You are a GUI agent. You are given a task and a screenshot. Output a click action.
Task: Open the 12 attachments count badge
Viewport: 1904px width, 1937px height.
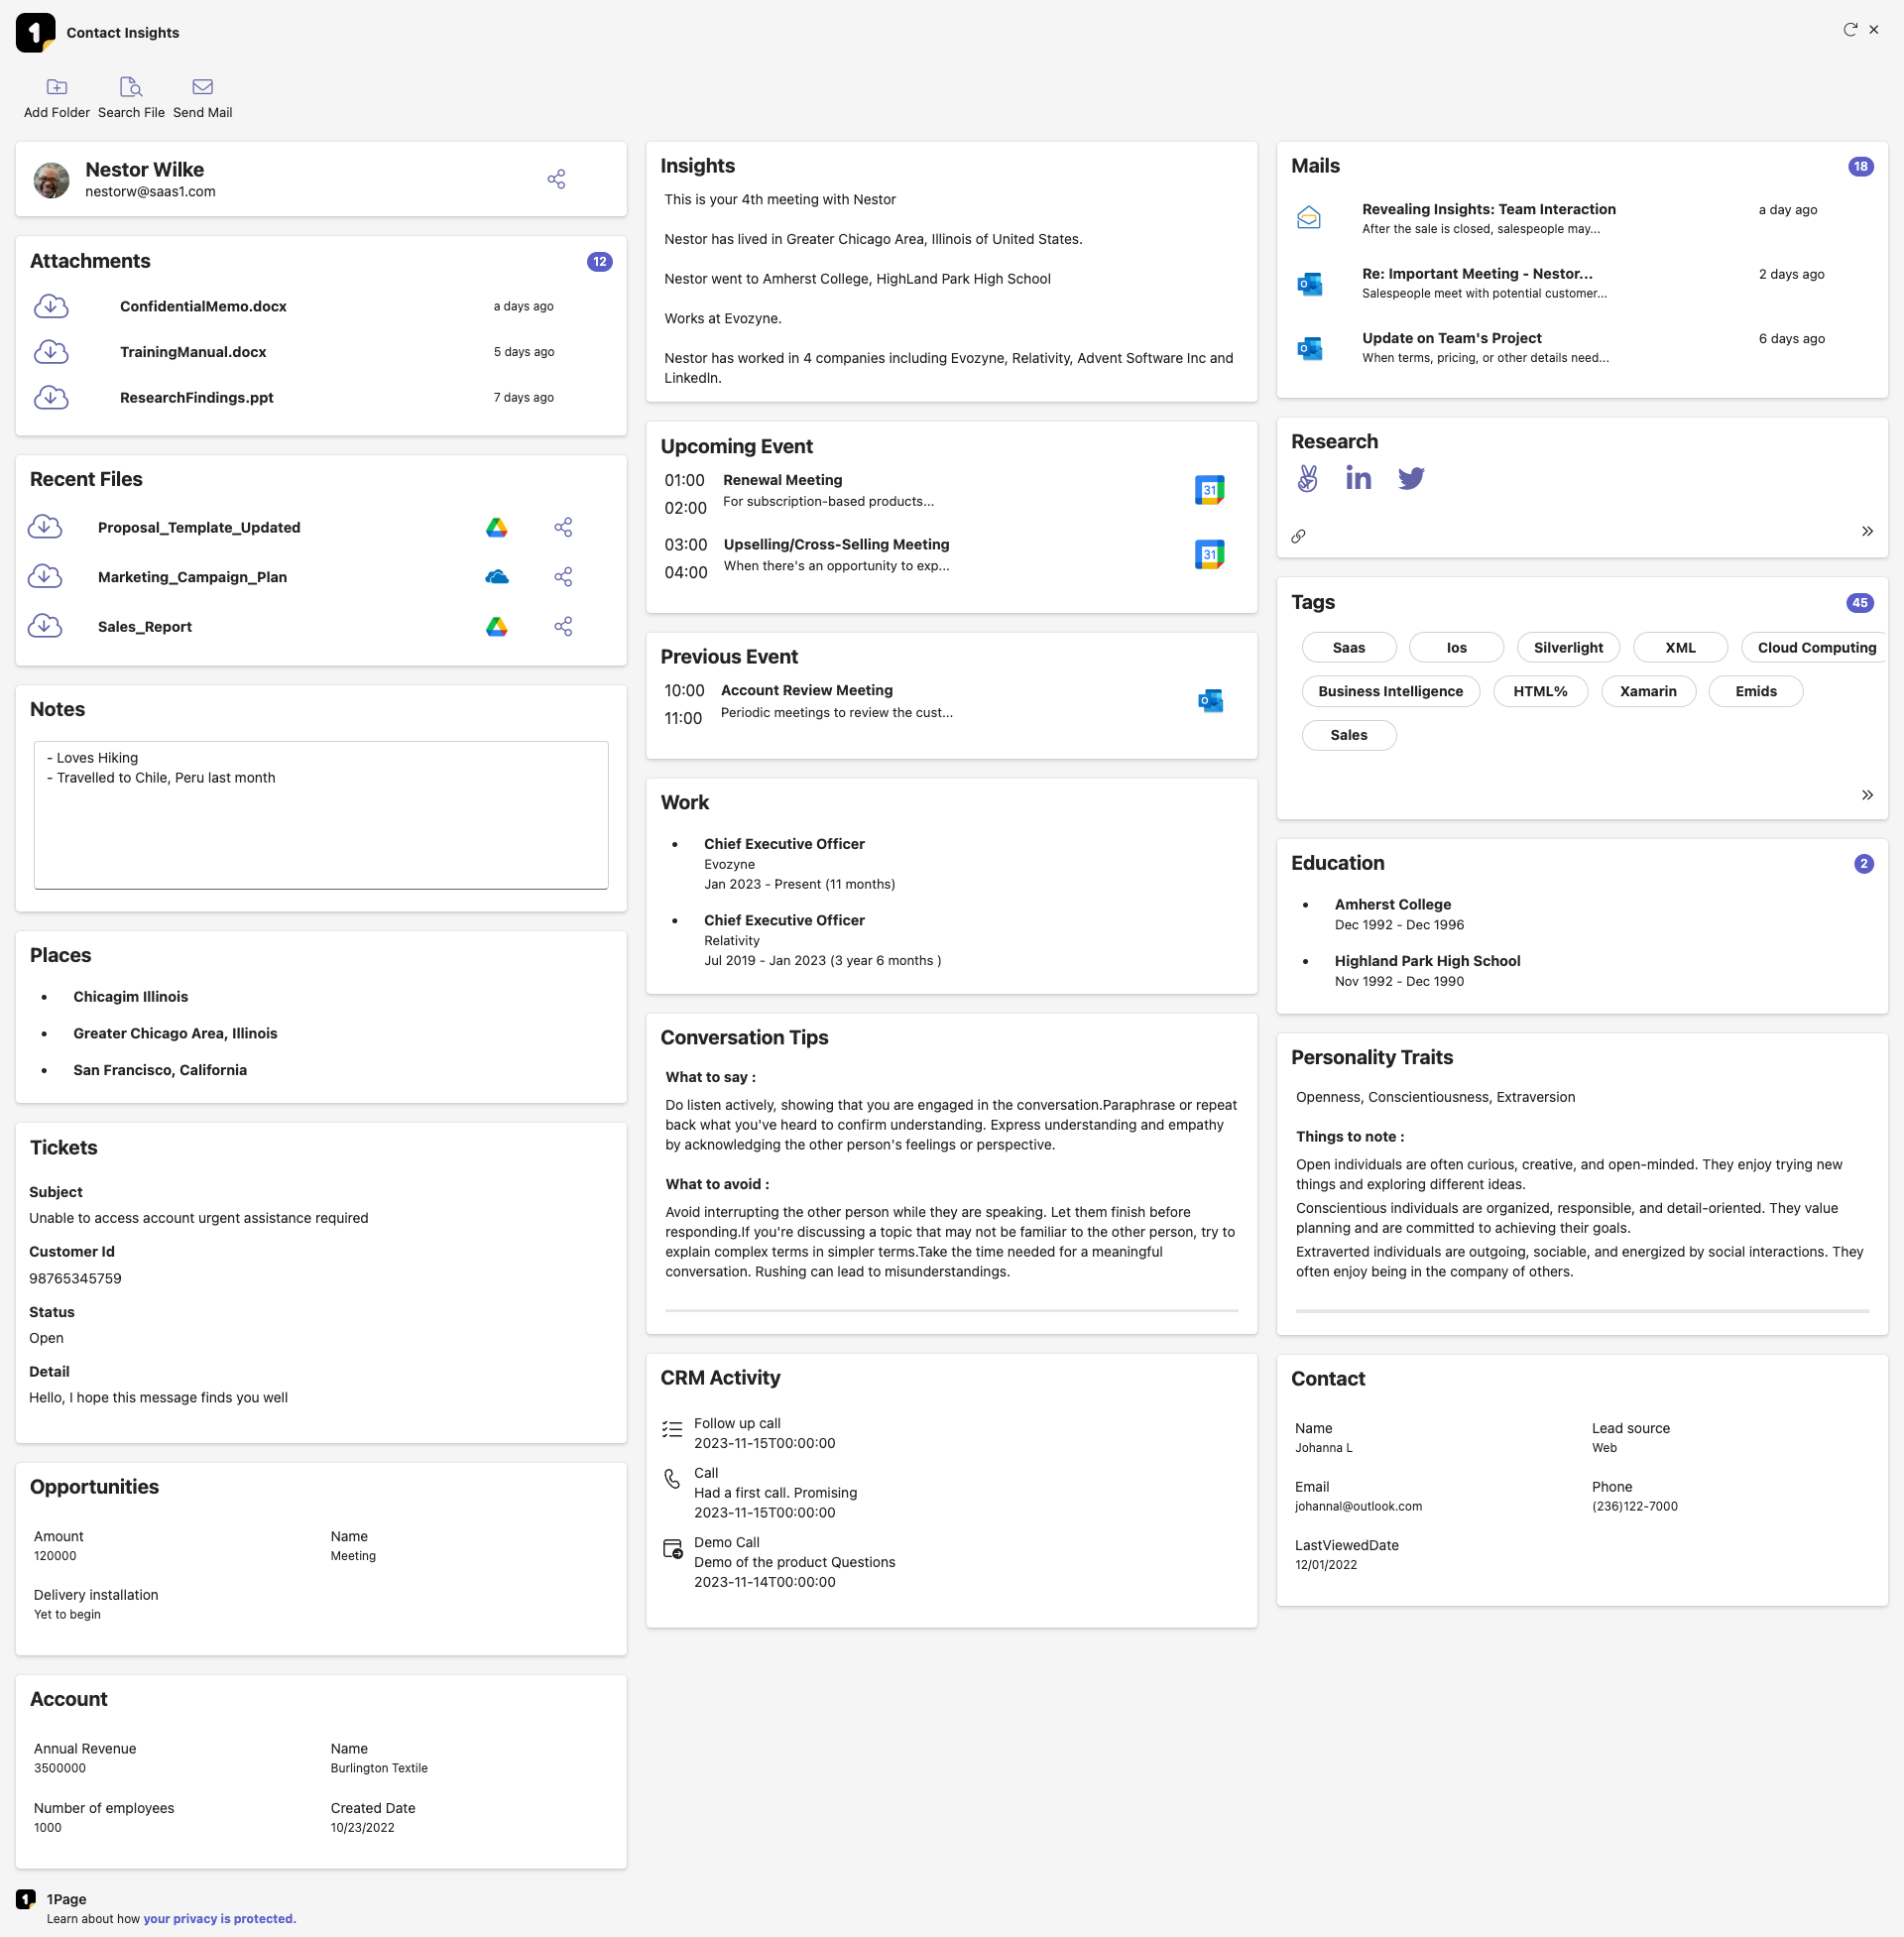pos(599,262)
